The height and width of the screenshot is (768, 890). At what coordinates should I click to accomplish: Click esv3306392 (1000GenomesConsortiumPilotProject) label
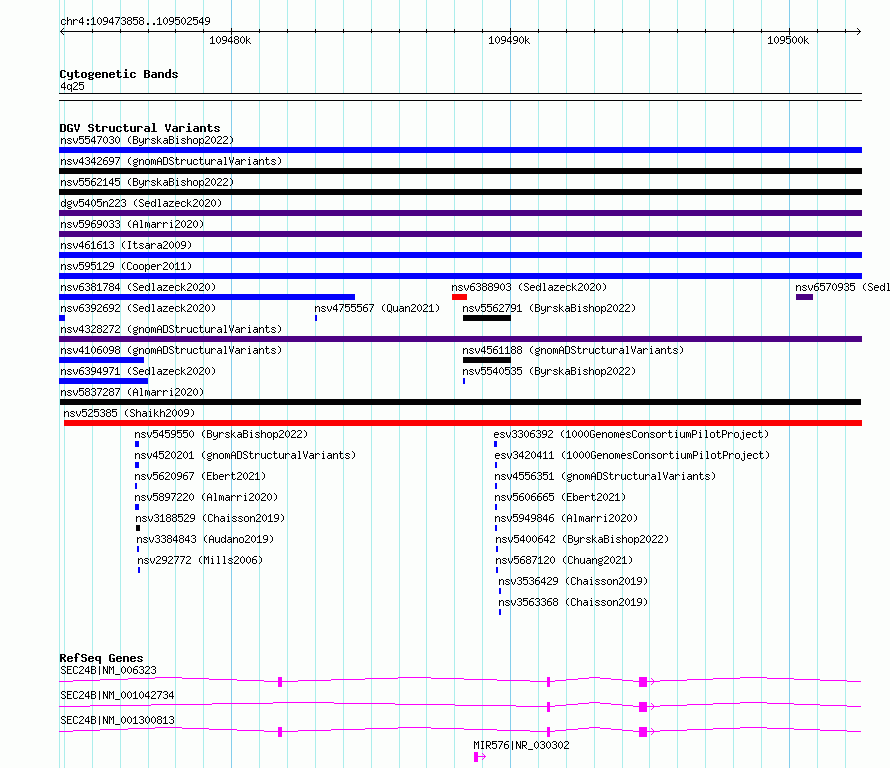click(x=631, y=434)
